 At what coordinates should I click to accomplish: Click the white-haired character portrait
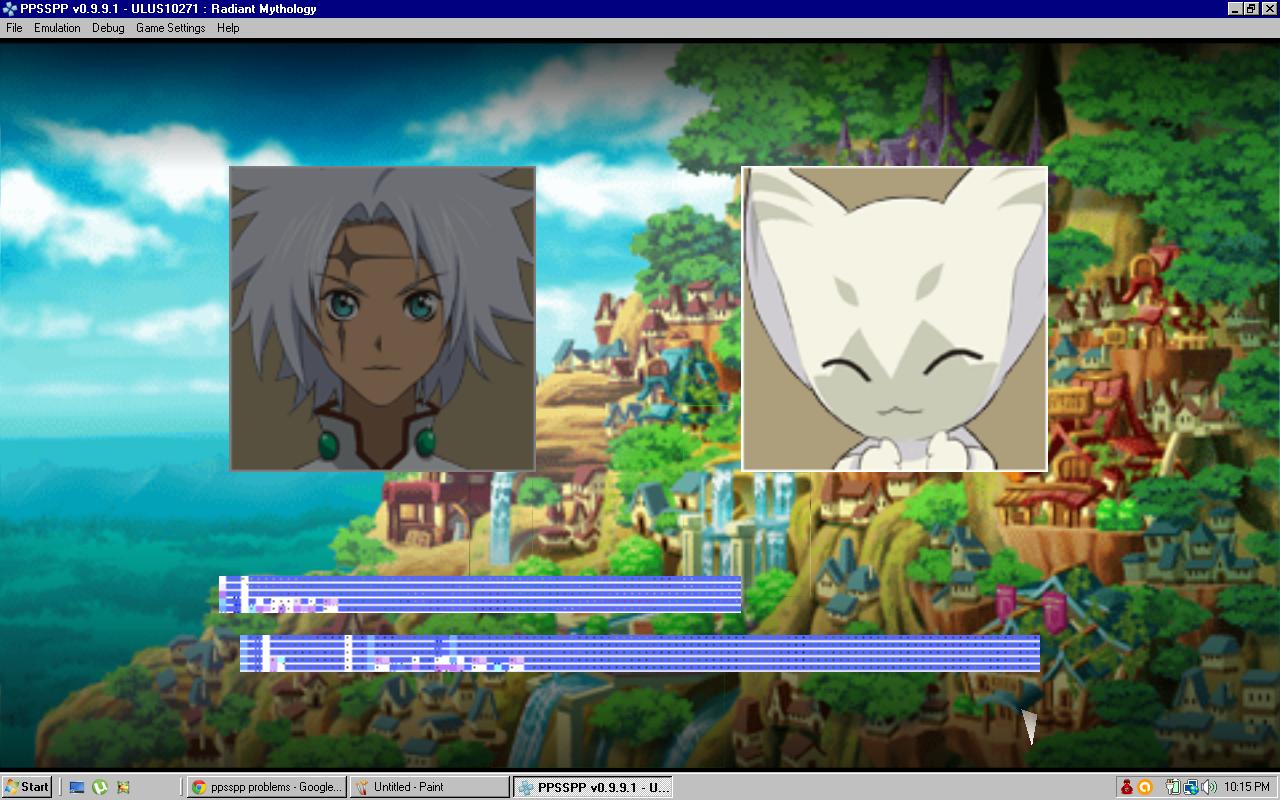(382, 318)
